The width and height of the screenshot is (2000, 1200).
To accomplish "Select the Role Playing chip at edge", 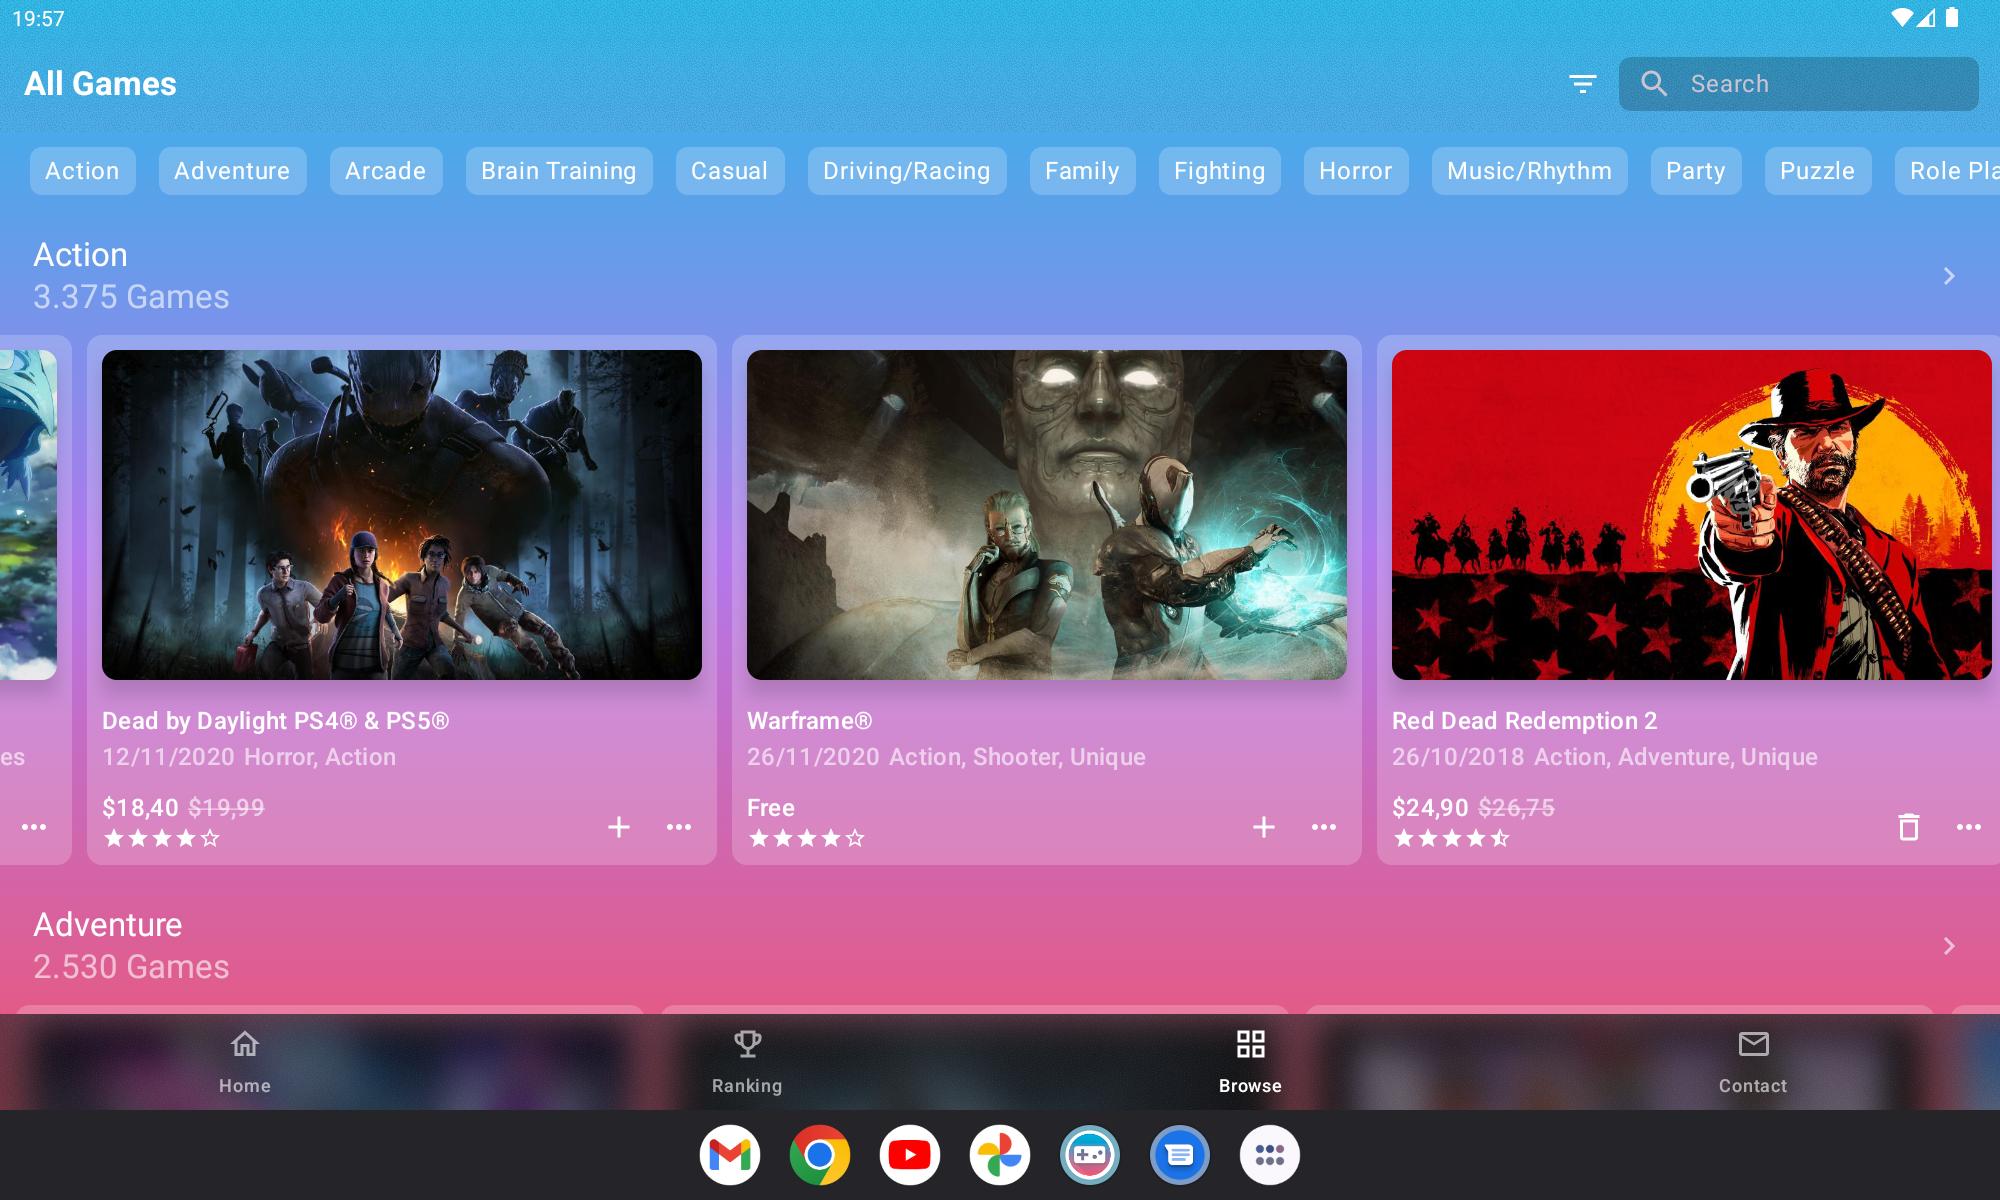I will click(x=1948, y=171).
